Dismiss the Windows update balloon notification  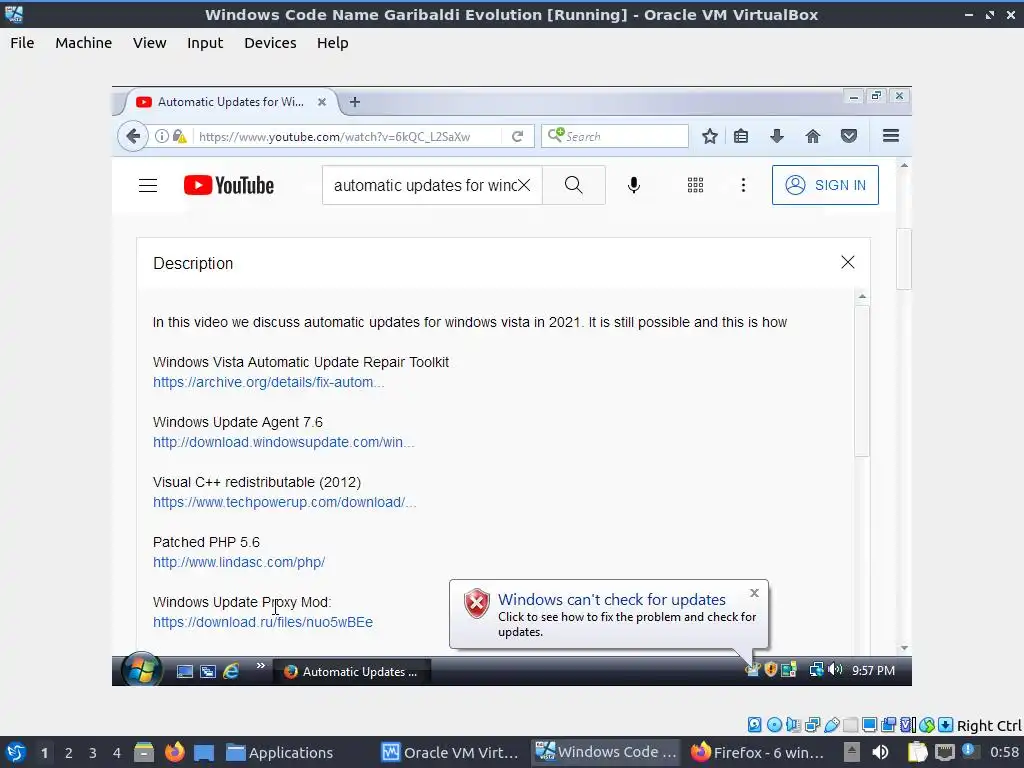tap(754, 593)
